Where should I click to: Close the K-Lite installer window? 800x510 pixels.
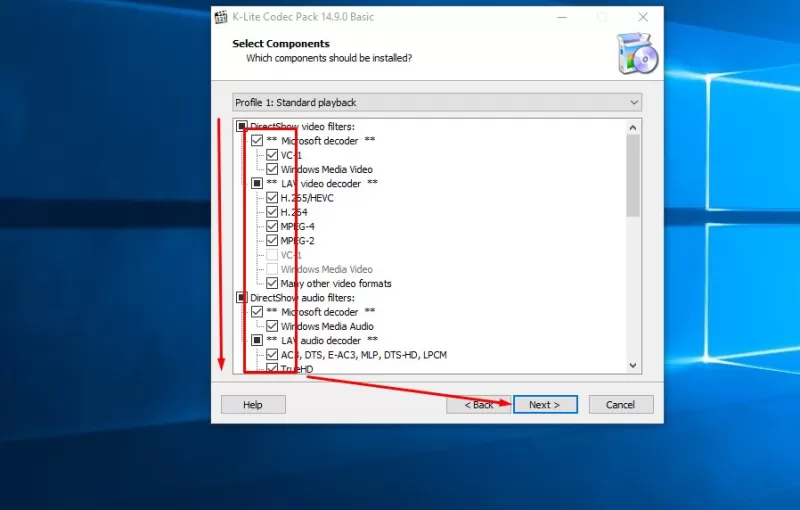pyautogui.click(x=643, y=17)
